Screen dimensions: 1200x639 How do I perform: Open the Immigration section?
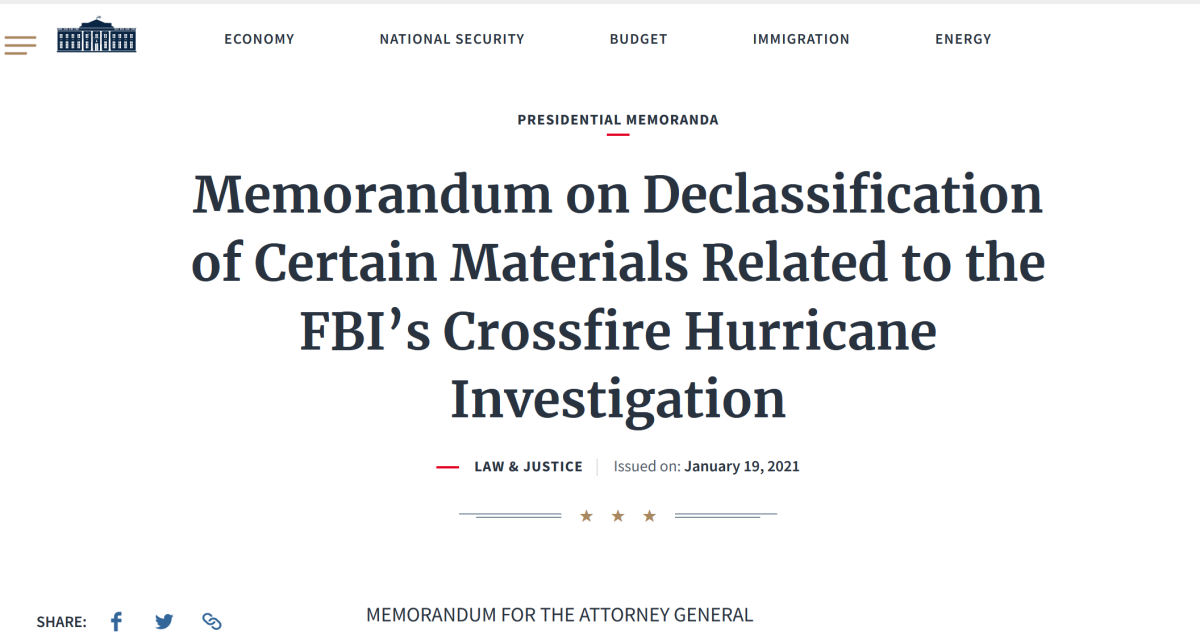tap(801, 39)
